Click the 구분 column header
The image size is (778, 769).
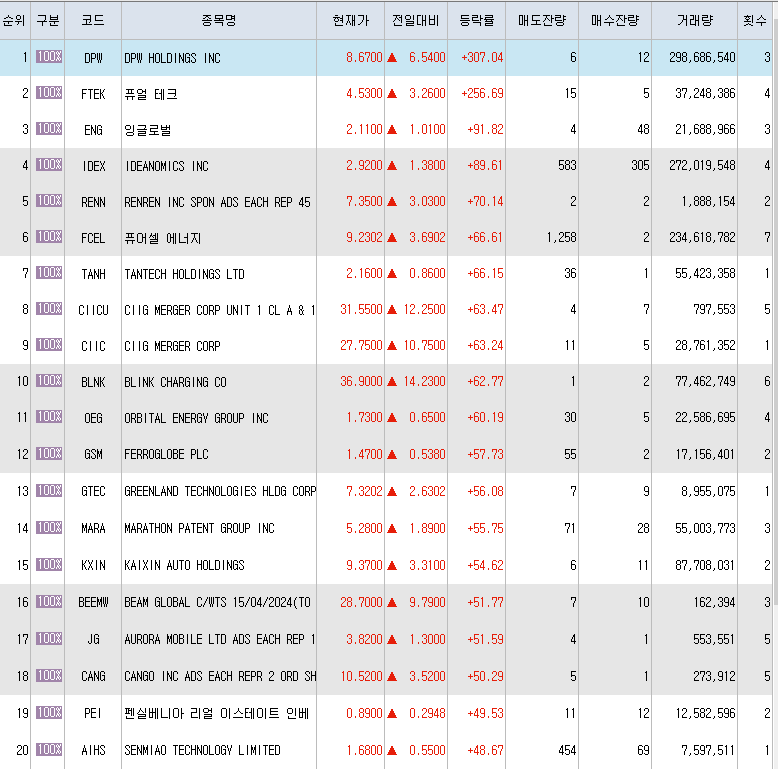point(48,20)
